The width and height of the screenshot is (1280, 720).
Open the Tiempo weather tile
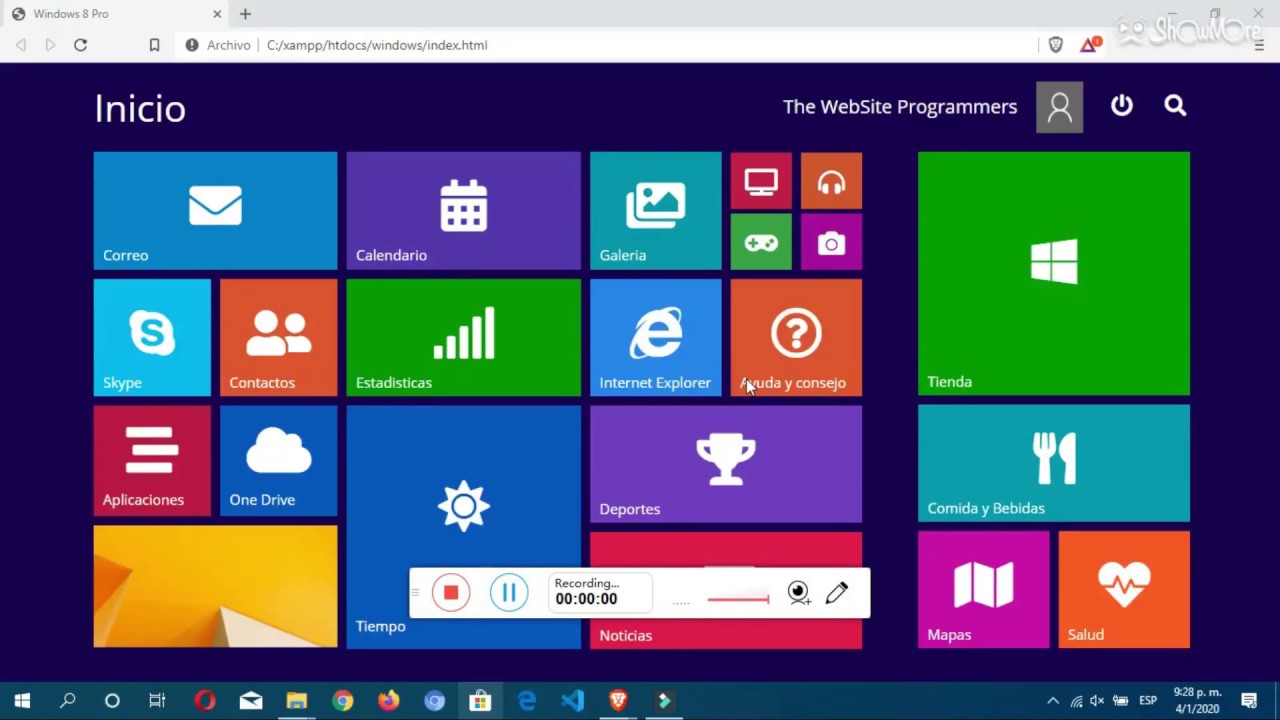point(463,500)
